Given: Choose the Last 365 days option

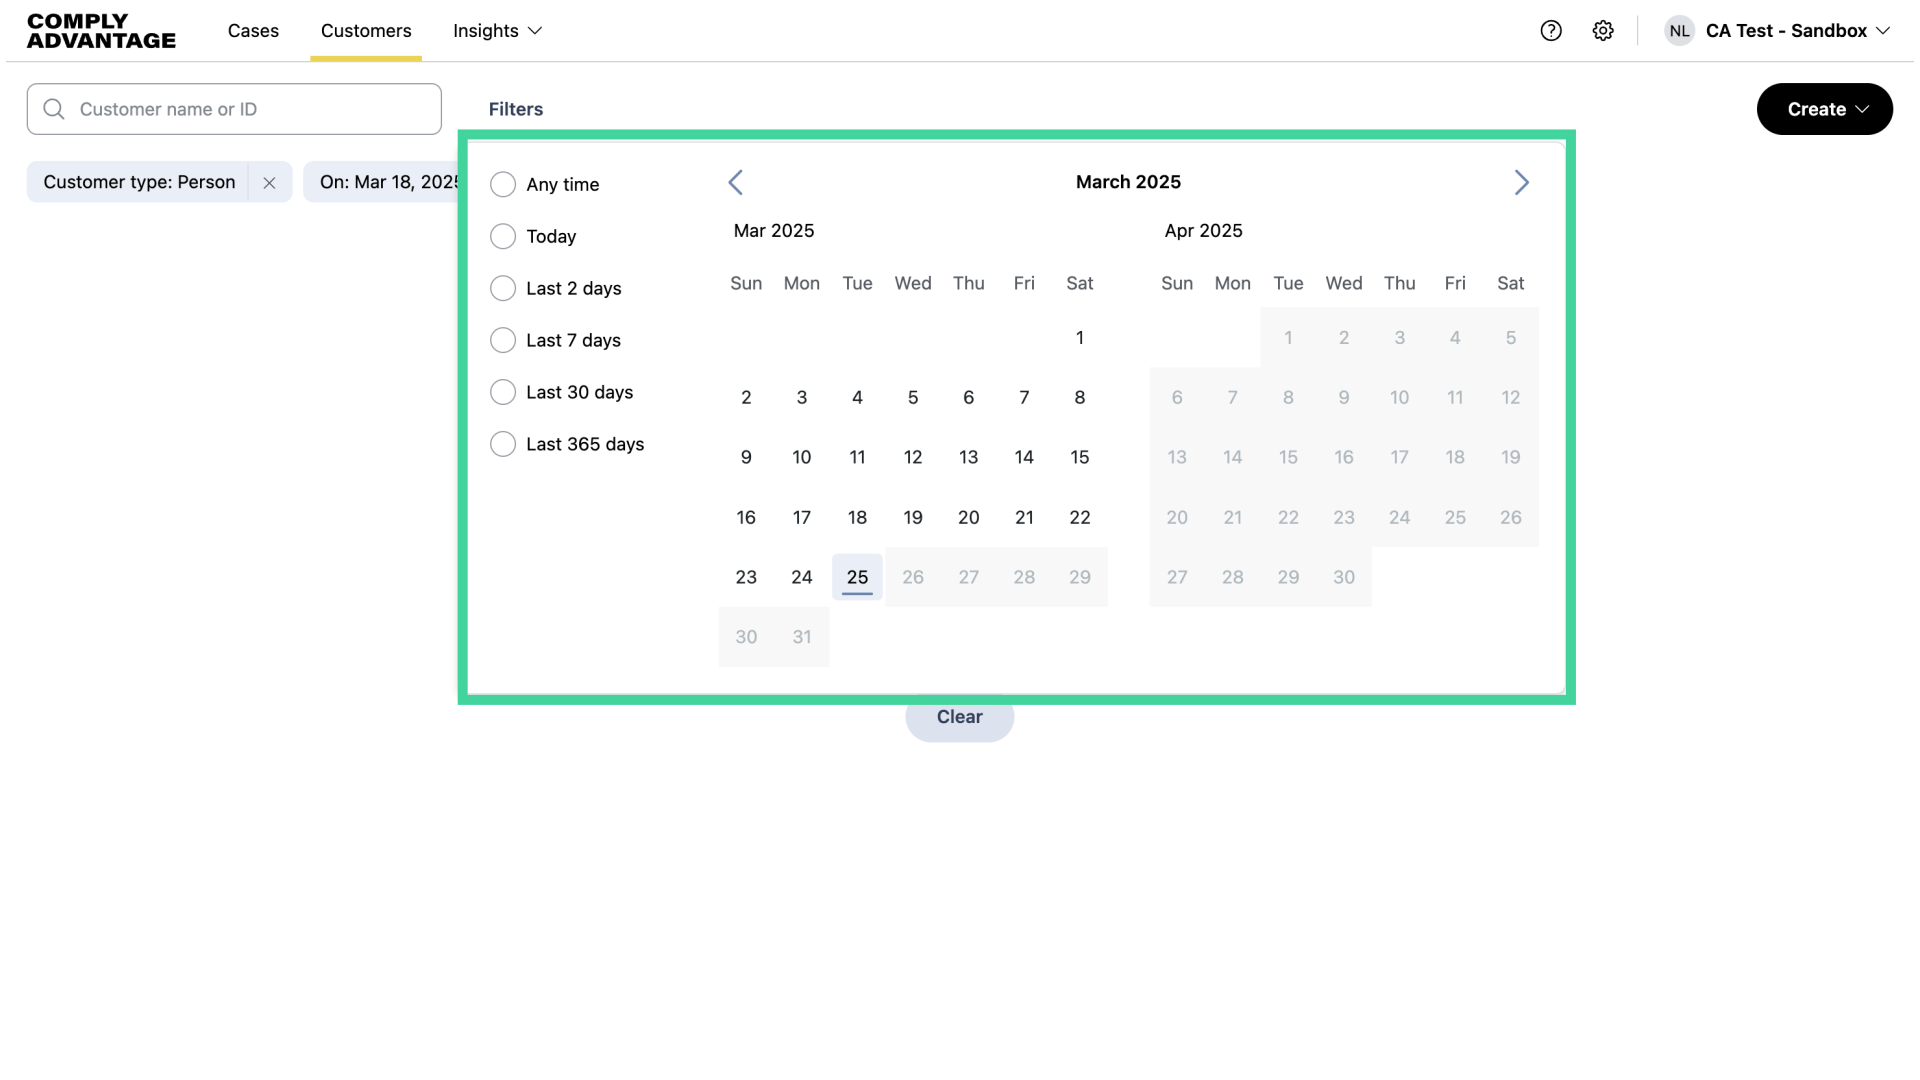Looking at the screenshot, I should tap(503, 444).
